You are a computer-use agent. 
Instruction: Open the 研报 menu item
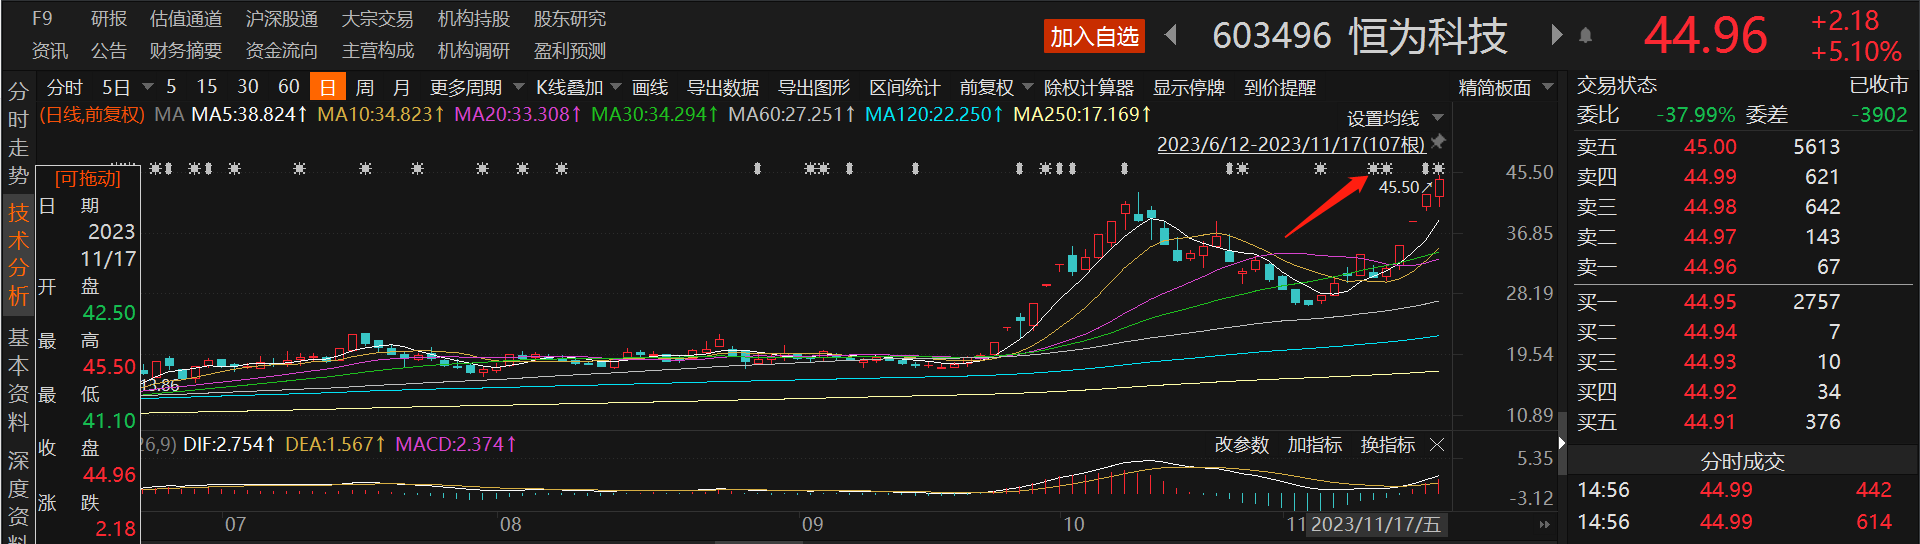pyautogui.click(x=109, y=19)
